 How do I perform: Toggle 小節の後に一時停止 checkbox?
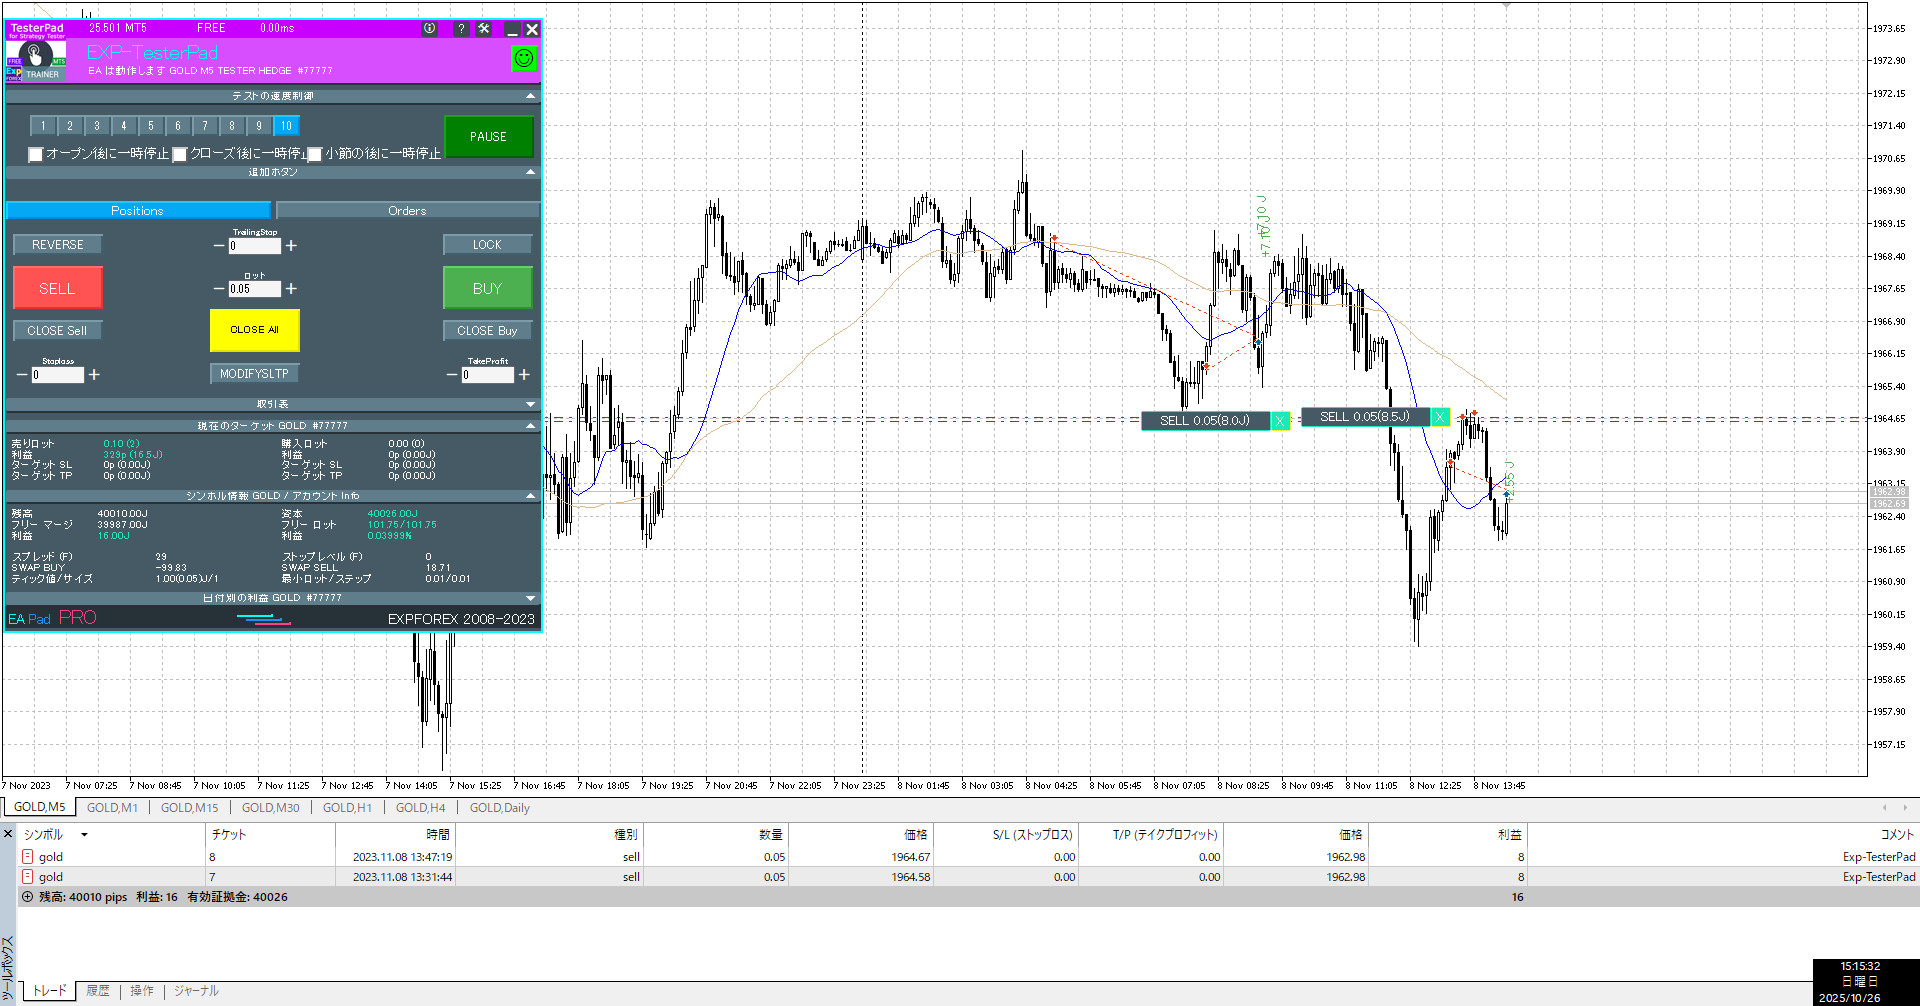coord(315,154)
